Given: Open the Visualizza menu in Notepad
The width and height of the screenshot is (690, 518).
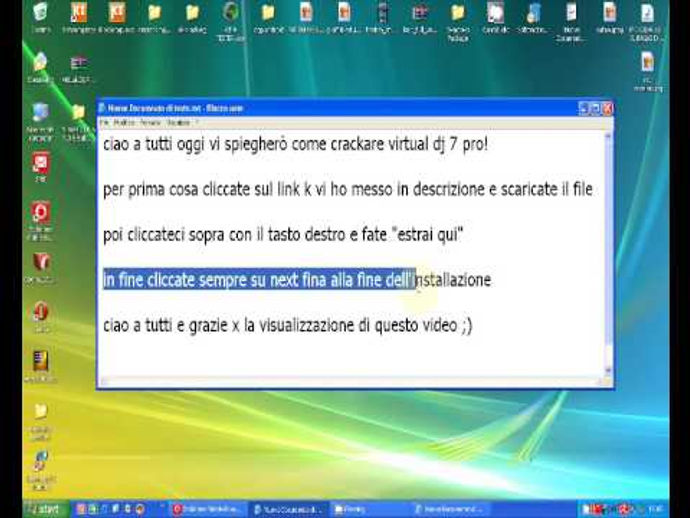Looking at the screenshot, I should click(x=178, y=123).
